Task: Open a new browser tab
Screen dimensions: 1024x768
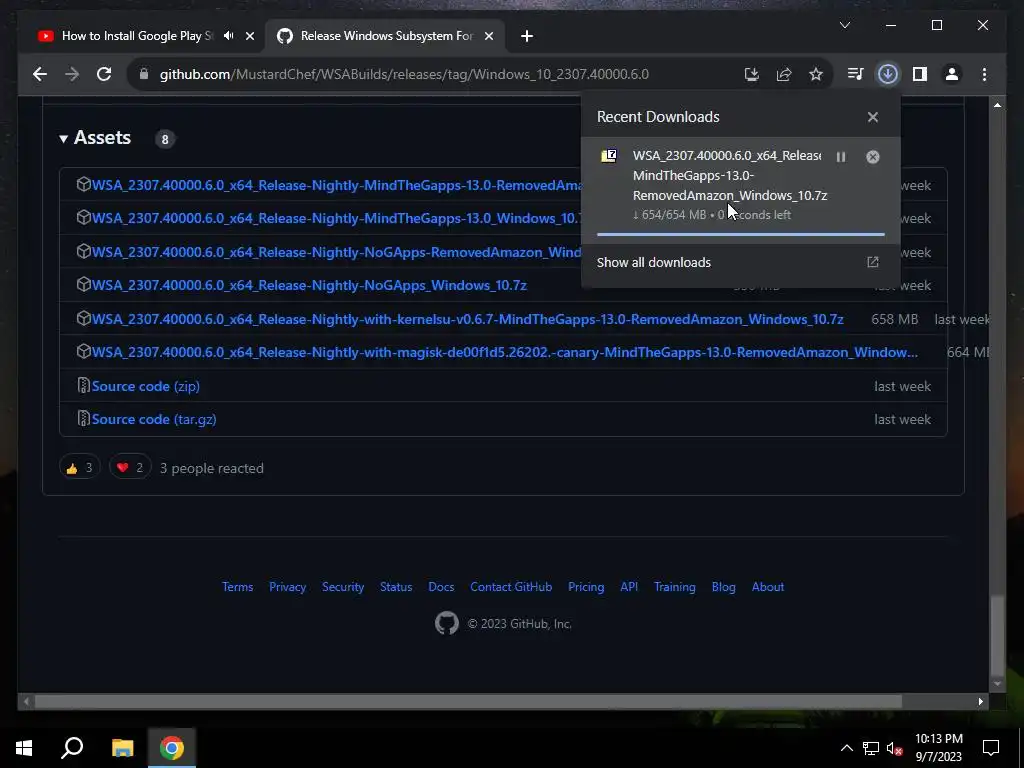Action: [x=527, y=36]
